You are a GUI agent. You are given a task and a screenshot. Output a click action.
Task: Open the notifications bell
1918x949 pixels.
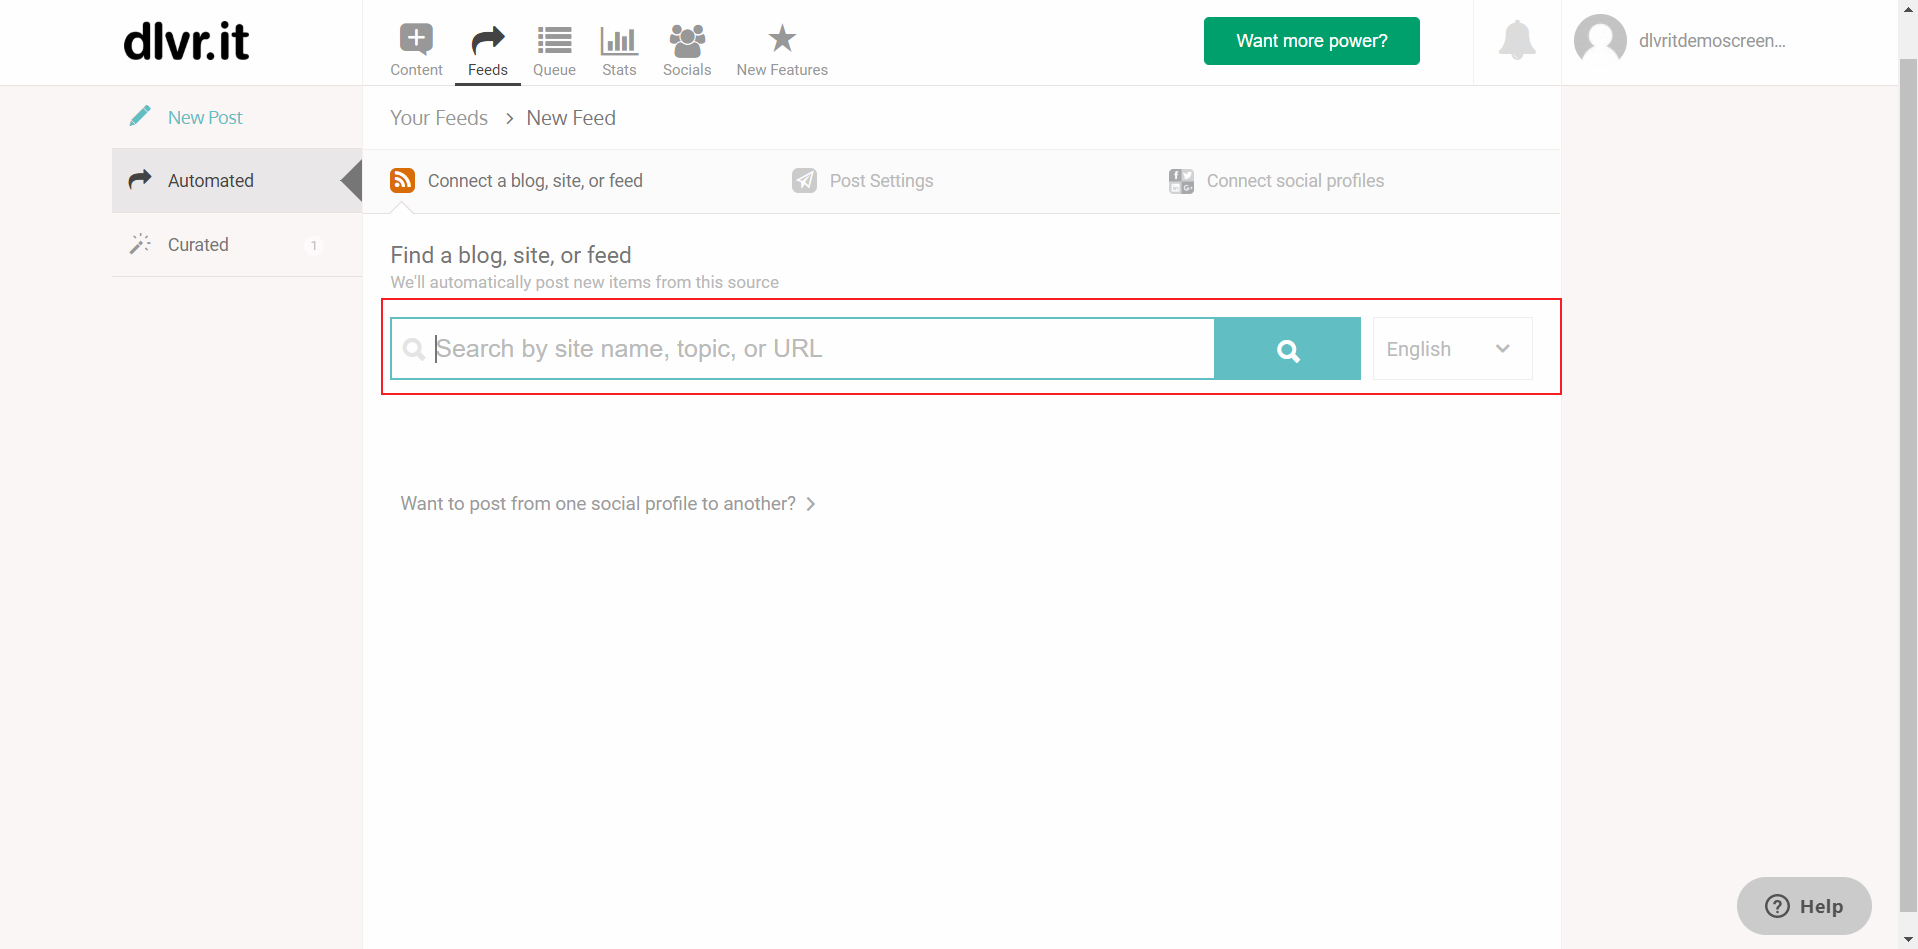1517,40
